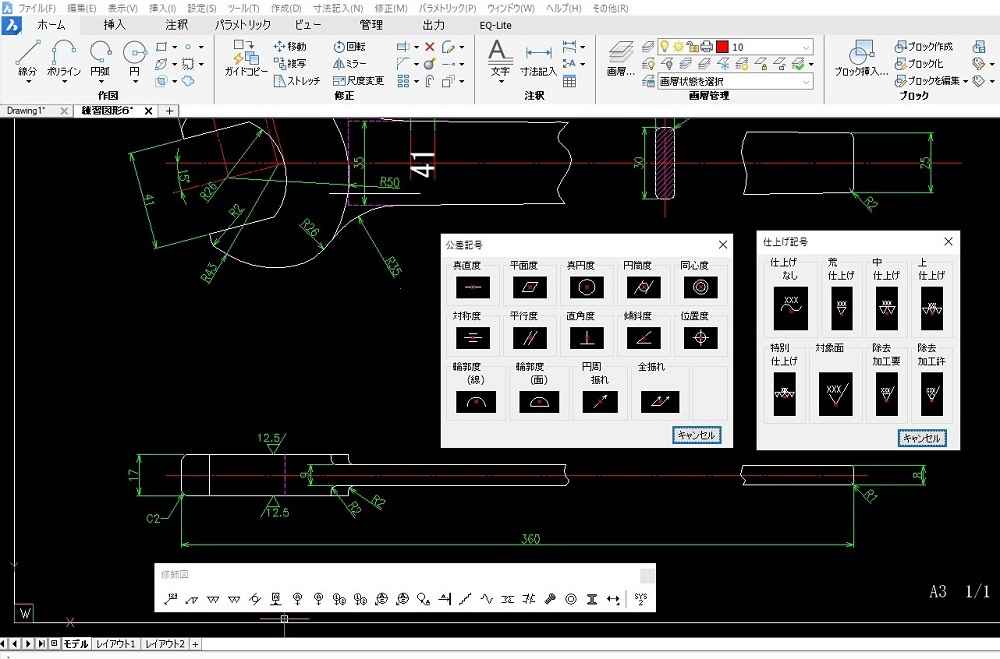Pick 平行度 parallelism tolerance symbol
1000x659 pixels.
point(529,338)
